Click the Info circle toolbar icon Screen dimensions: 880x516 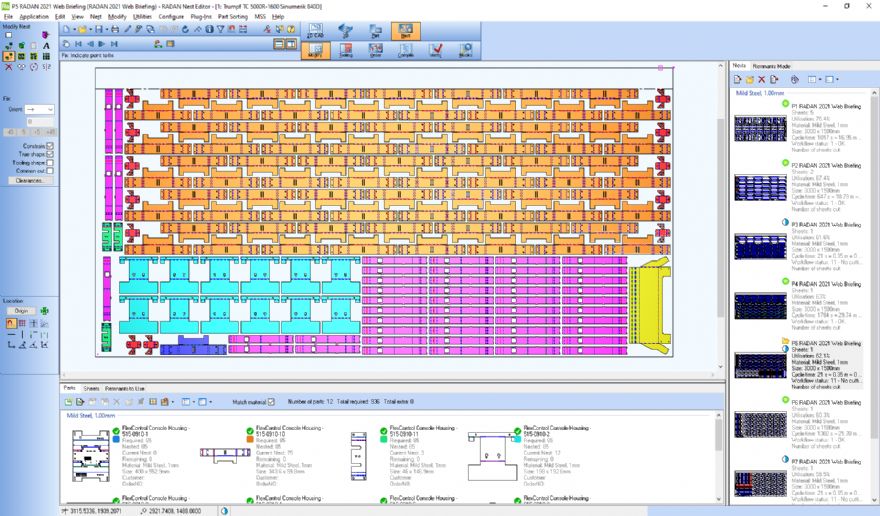click(209, 29)
